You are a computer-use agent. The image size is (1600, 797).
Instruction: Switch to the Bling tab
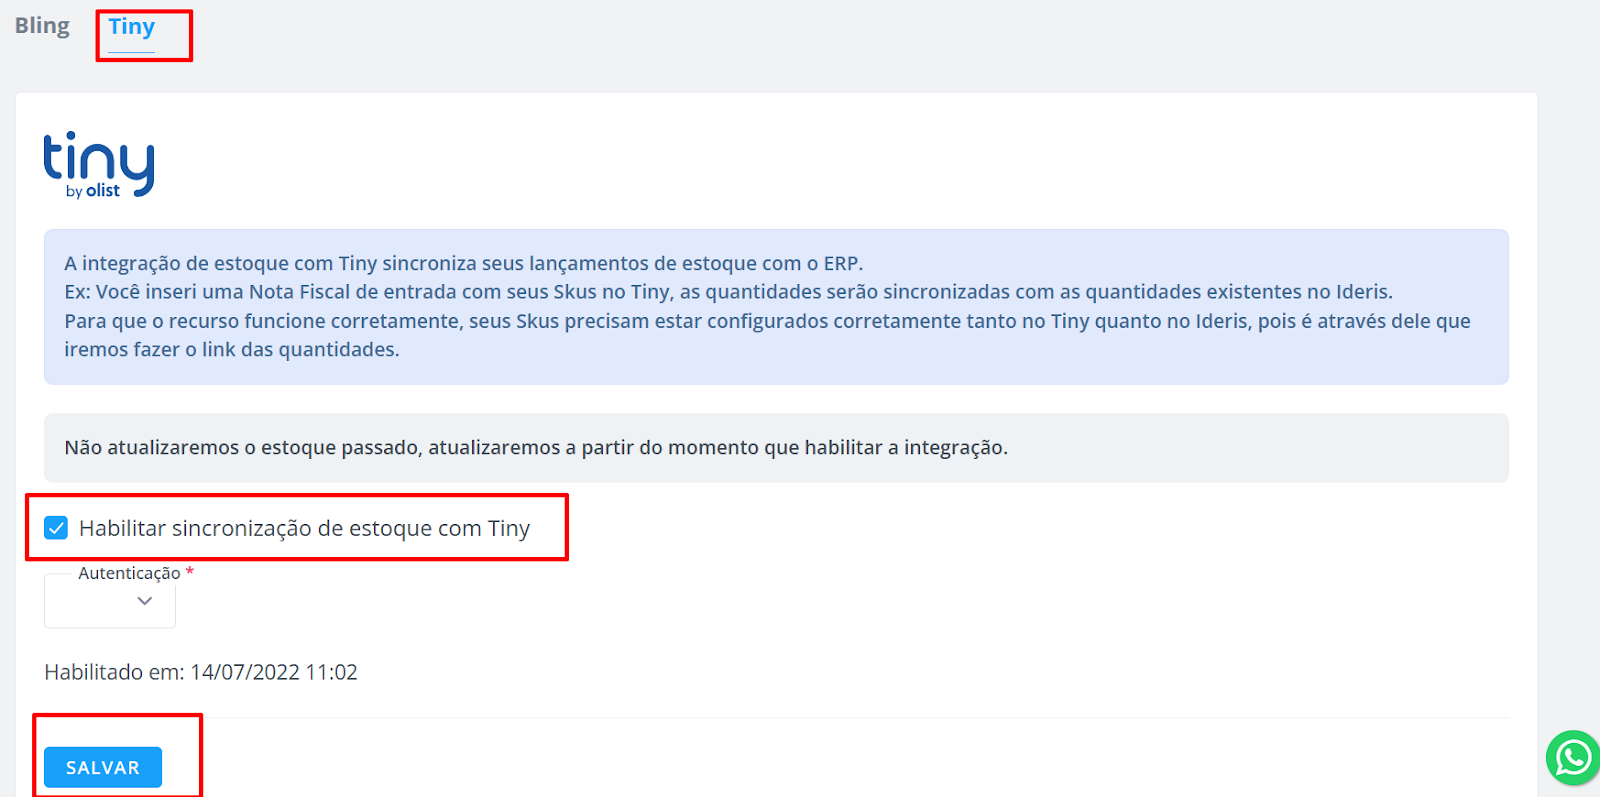point(42,26)
